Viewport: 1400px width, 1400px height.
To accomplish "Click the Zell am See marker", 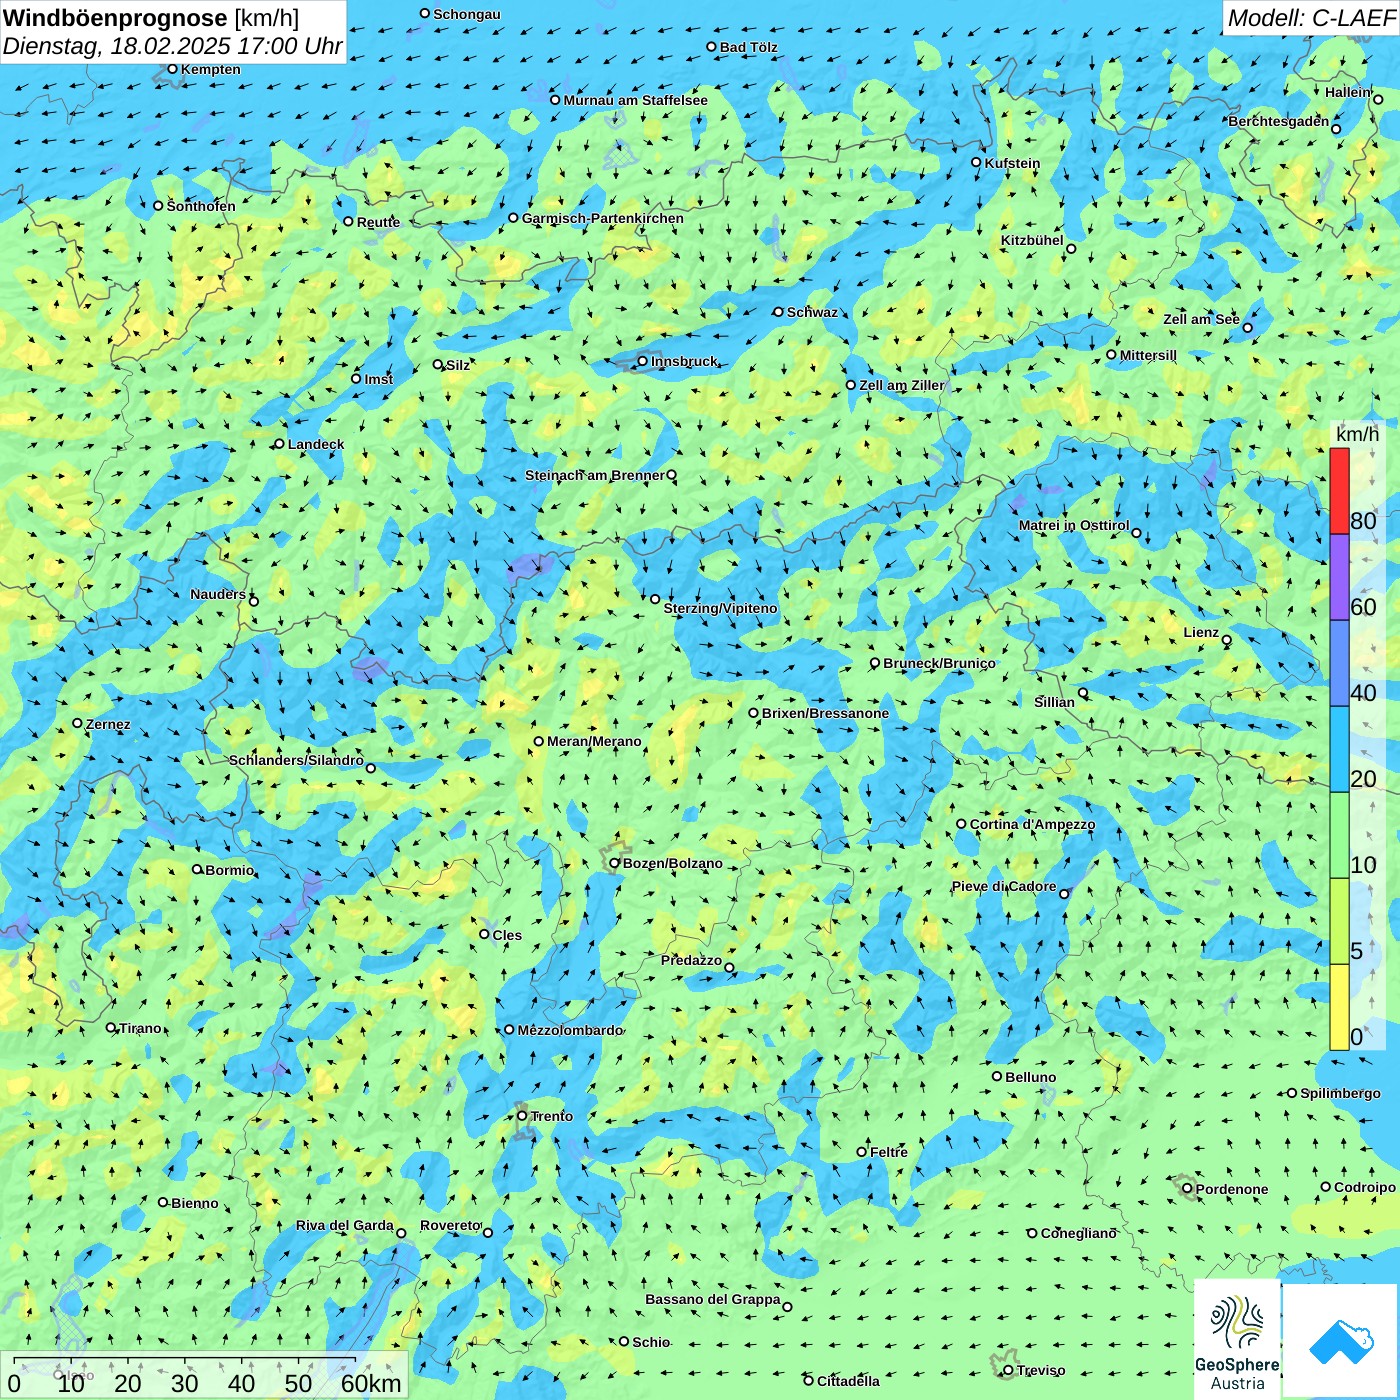I will pyautogui.click(x=1247, y=328).
